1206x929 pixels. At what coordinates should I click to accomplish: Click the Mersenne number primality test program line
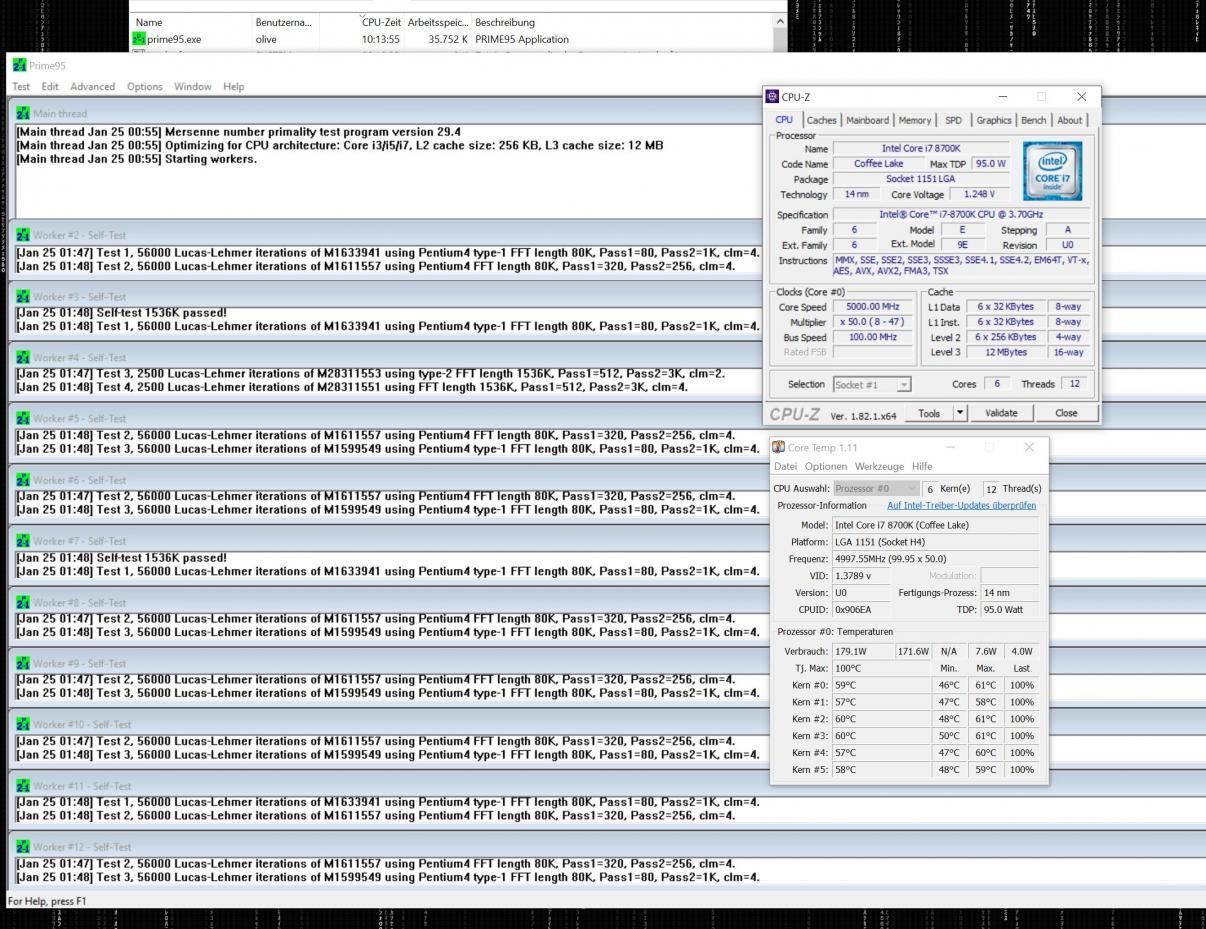tap(239, 132)
